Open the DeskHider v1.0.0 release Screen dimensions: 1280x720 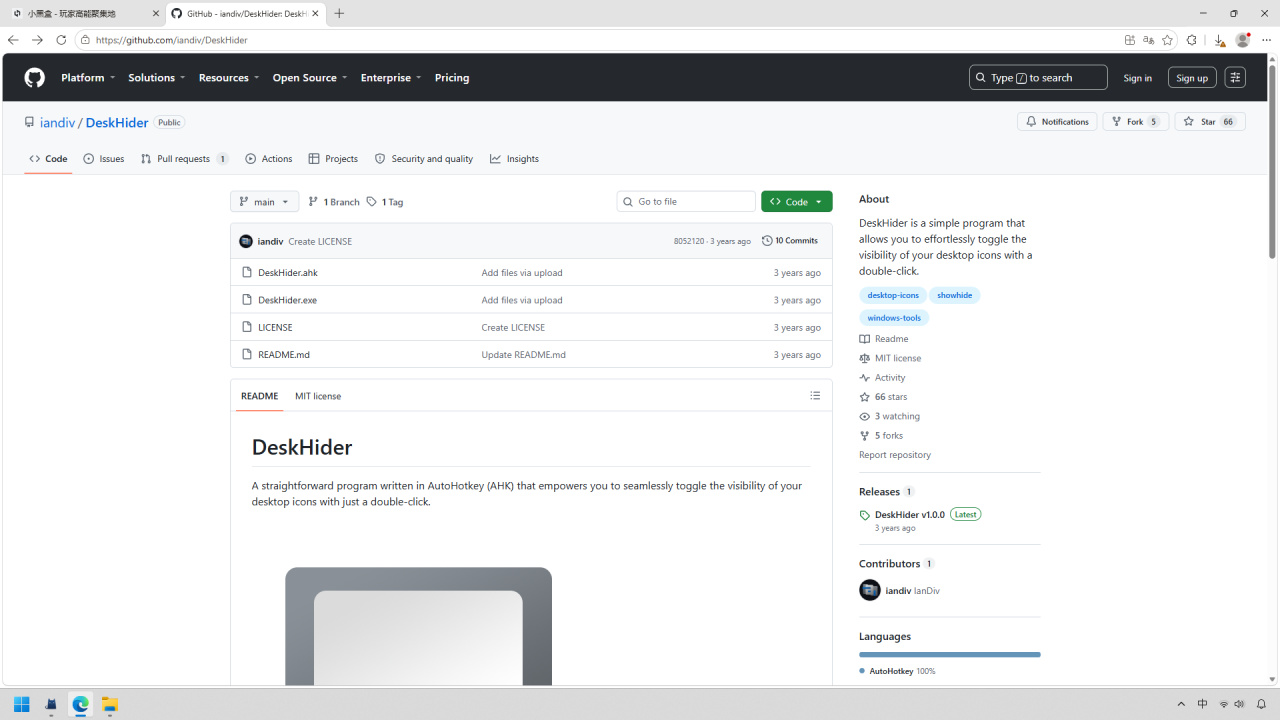(x=910, y=515)
